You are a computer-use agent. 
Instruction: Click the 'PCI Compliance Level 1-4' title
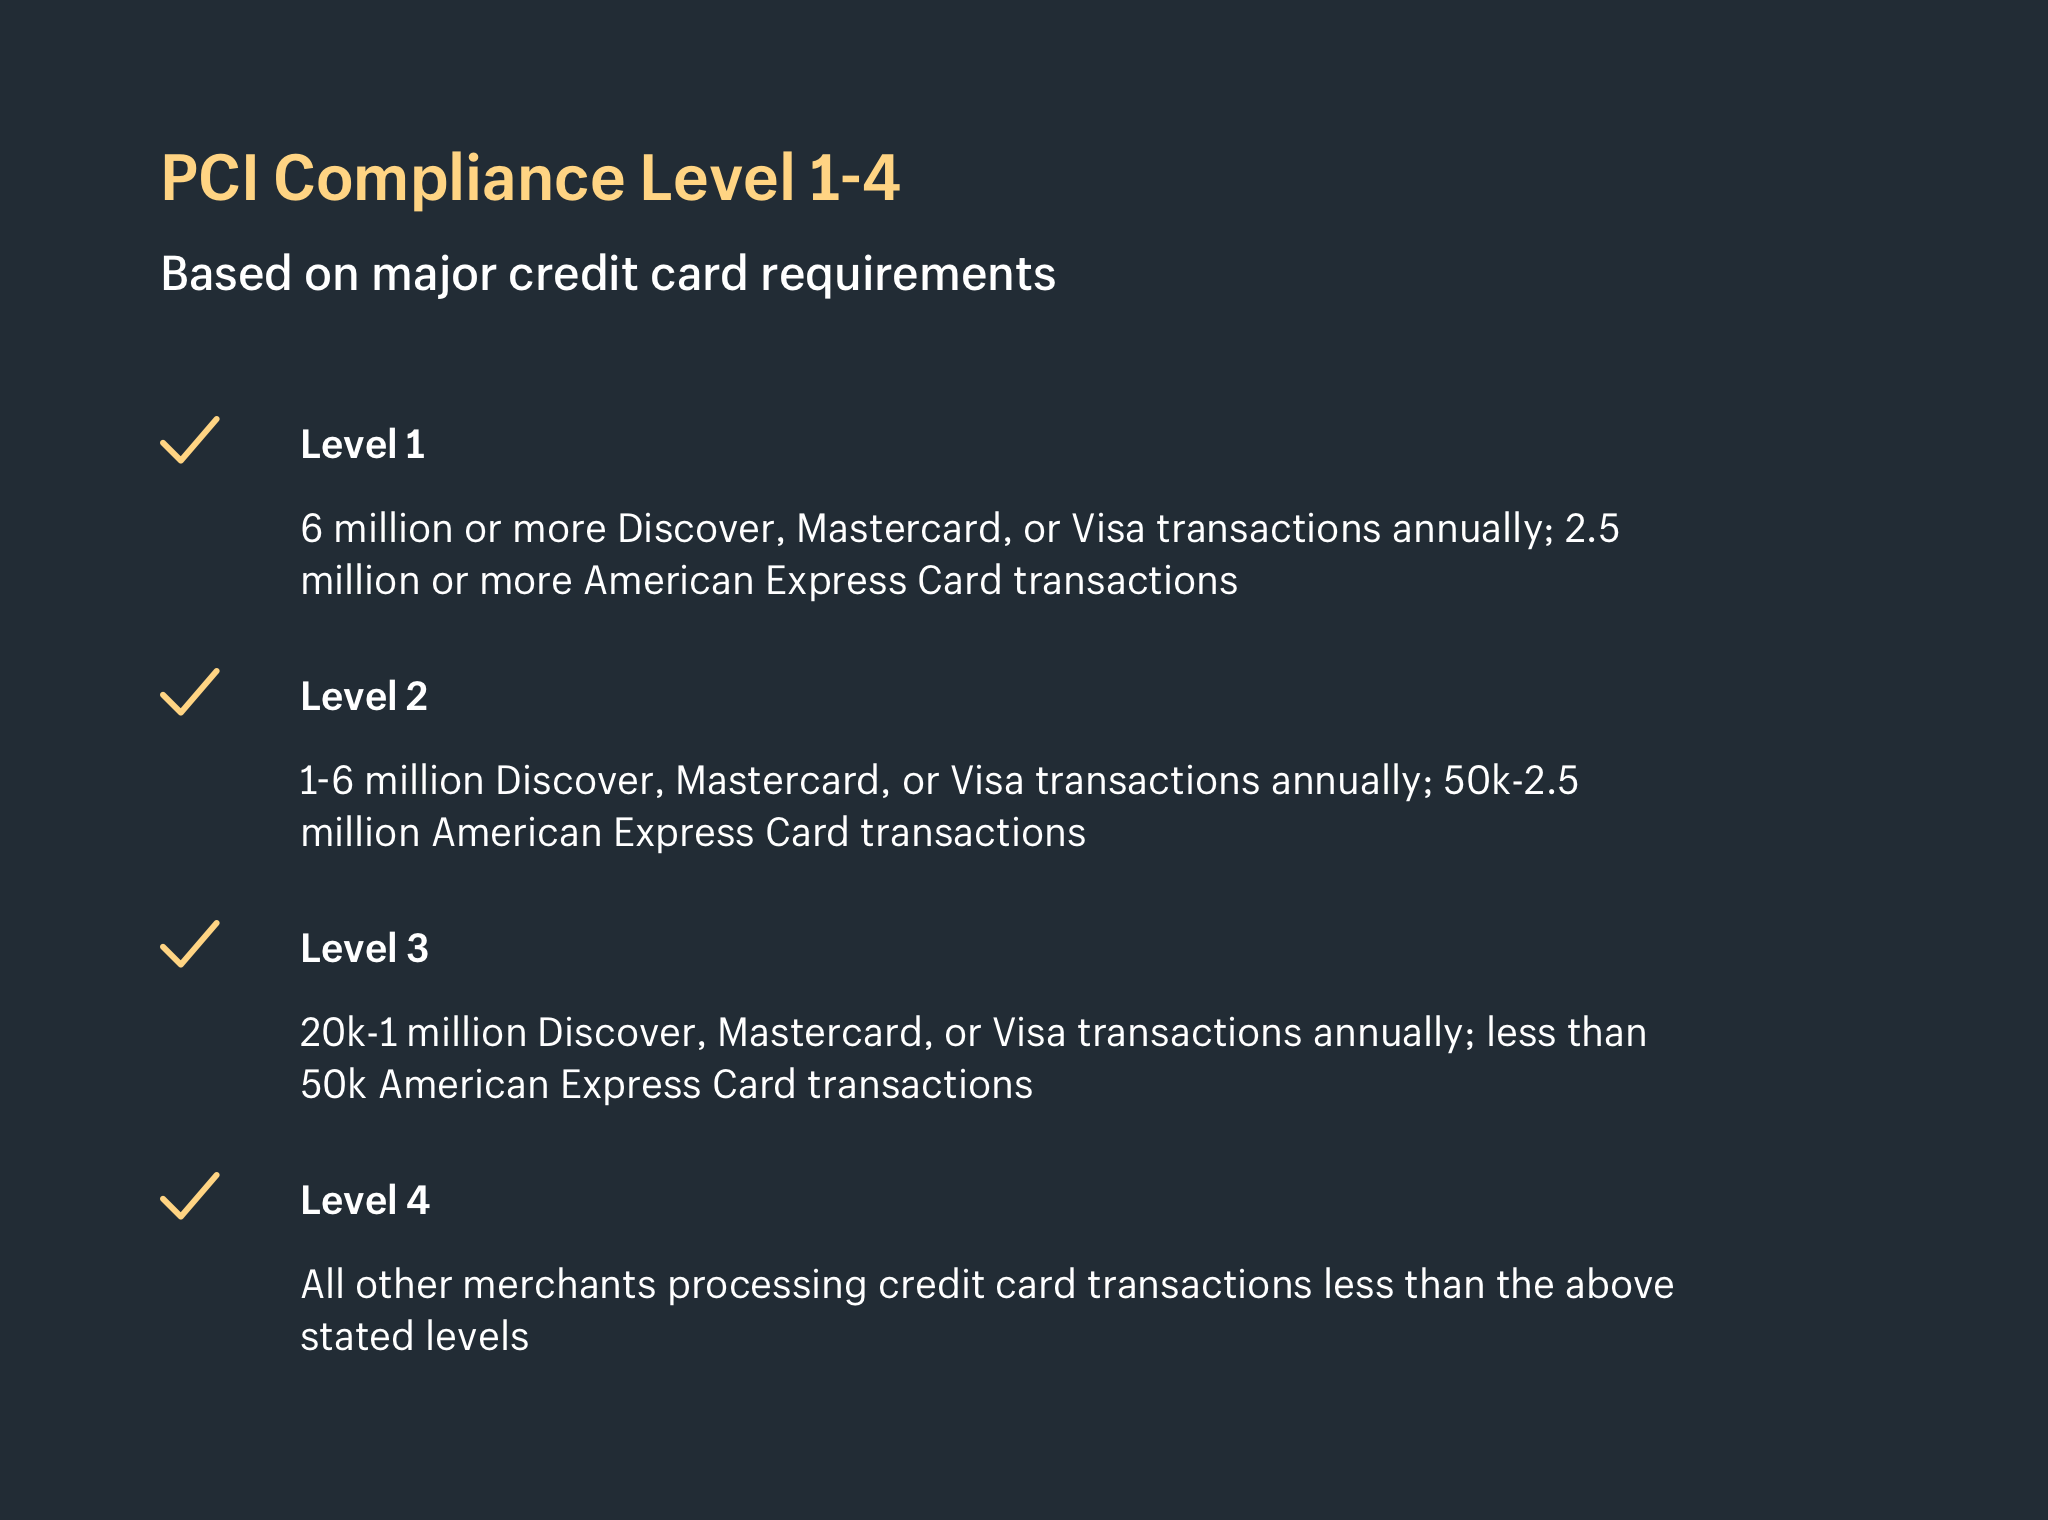(530, 178)
